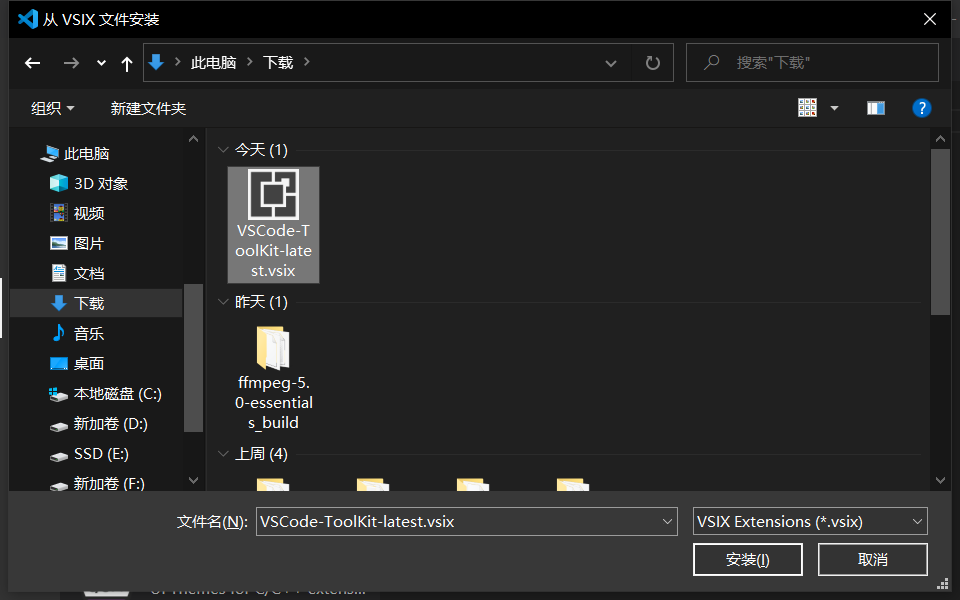
Task: Open help with the blue question mark
Action: (921, 108)
